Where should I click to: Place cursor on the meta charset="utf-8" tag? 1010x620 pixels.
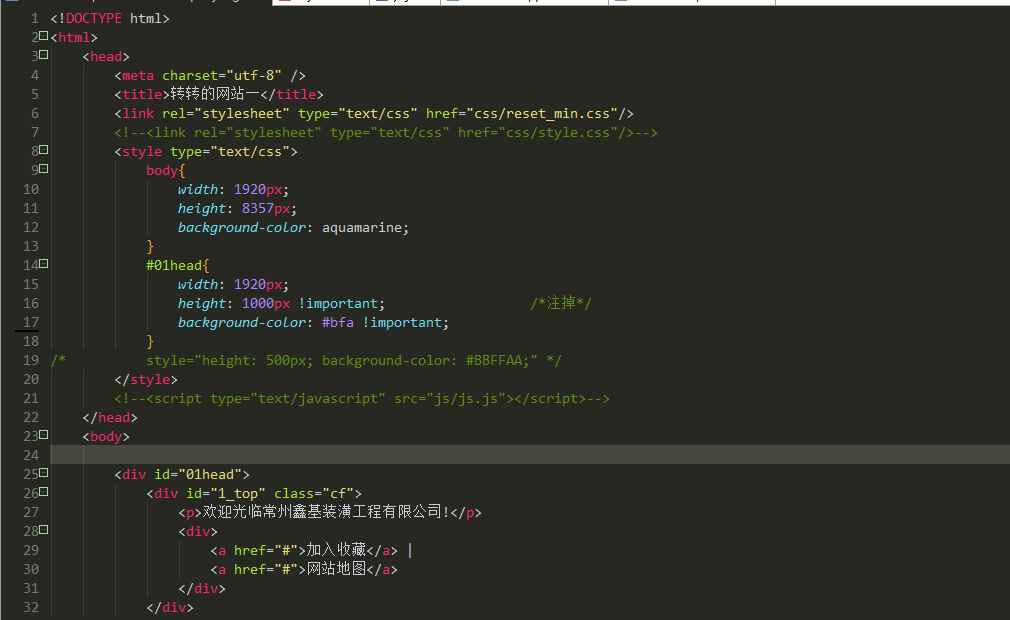point(210,76)
